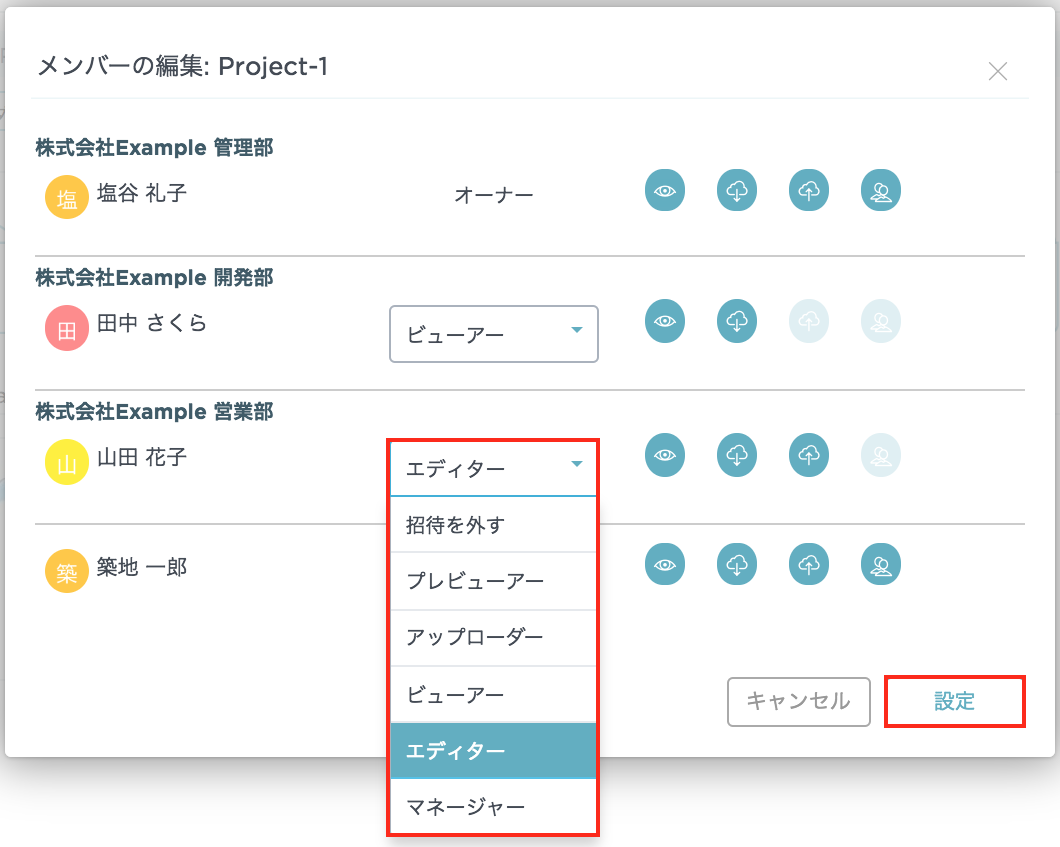Click the download cloud icon for 塩谷 礼子
The image size is (1060, 847).
click(736, 190)
